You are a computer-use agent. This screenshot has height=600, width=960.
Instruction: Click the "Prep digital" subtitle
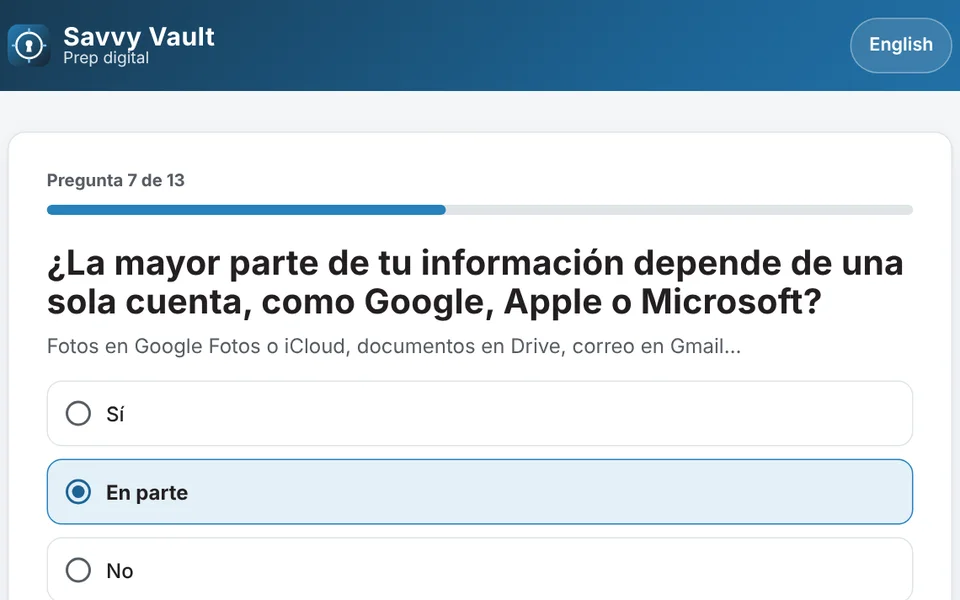pyautogui.click(x=106, y=58)
